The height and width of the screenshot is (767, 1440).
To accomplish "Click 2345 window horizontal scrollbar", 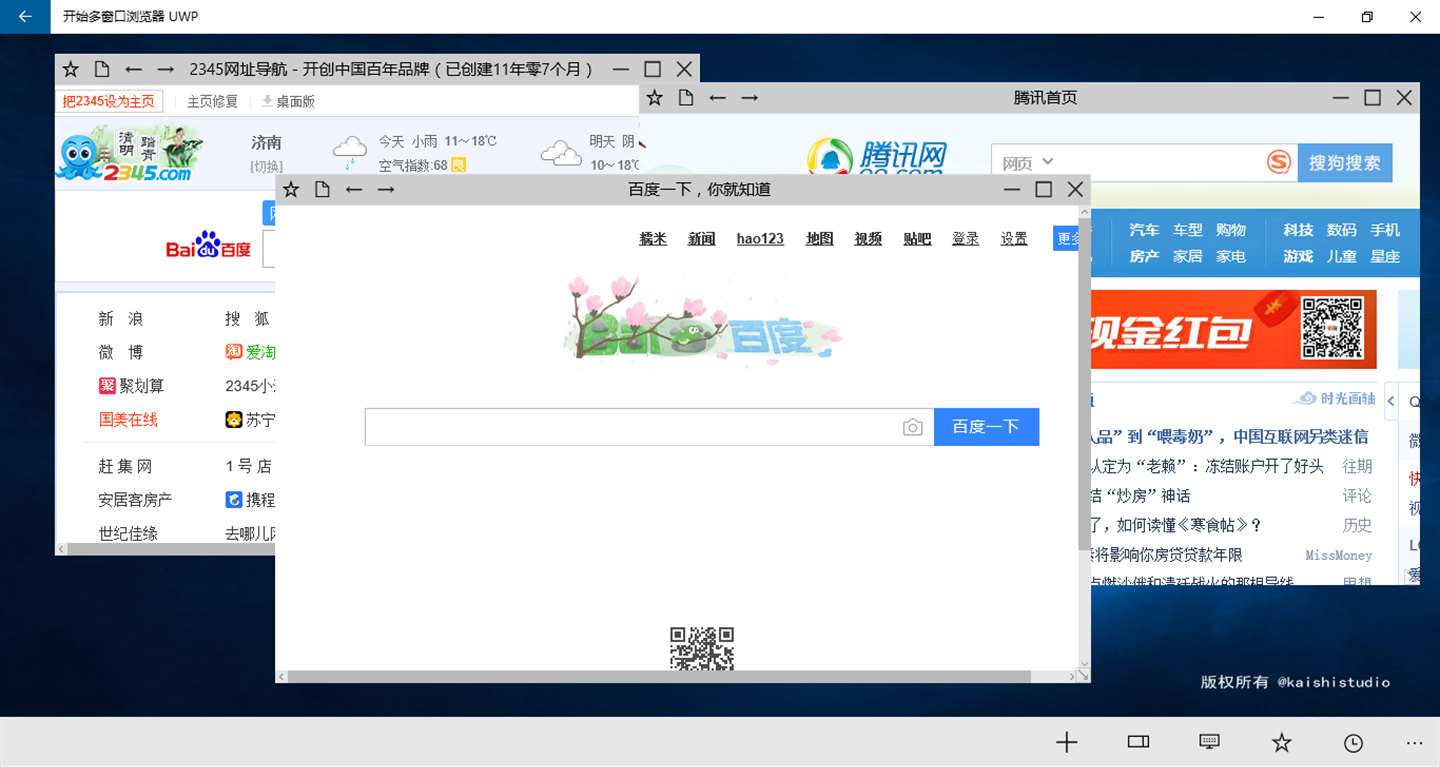I will click(170, 549).
